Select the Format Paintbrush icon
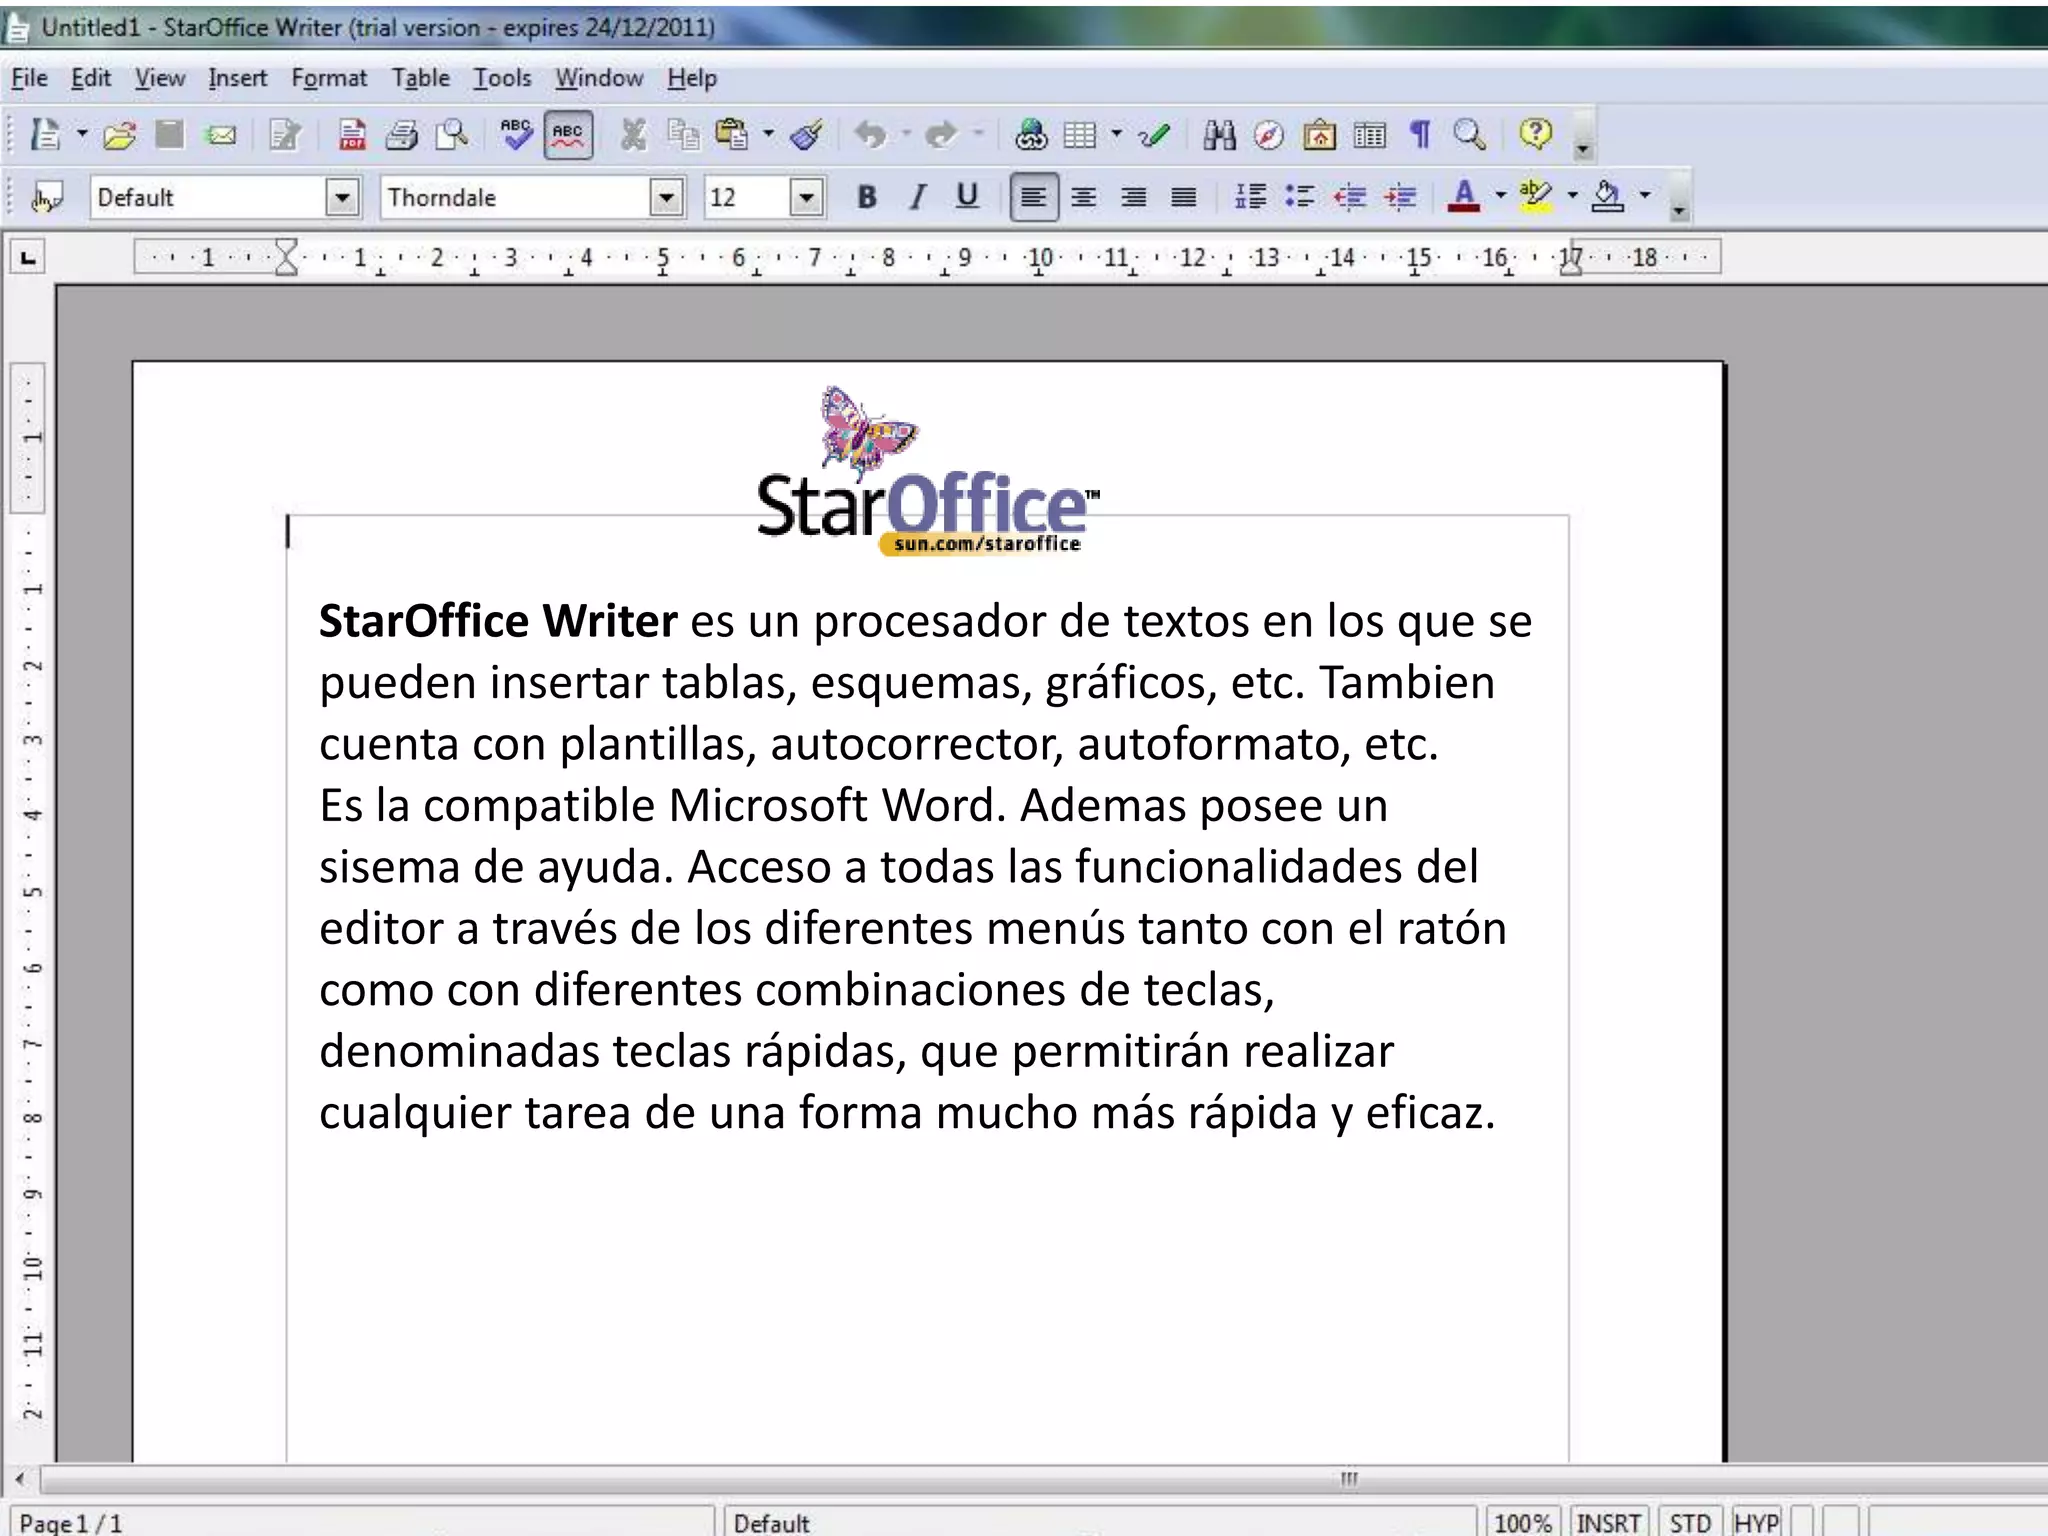This screenshot has height=1536, width=2048. pyautogui.click(x=806, y=134)
